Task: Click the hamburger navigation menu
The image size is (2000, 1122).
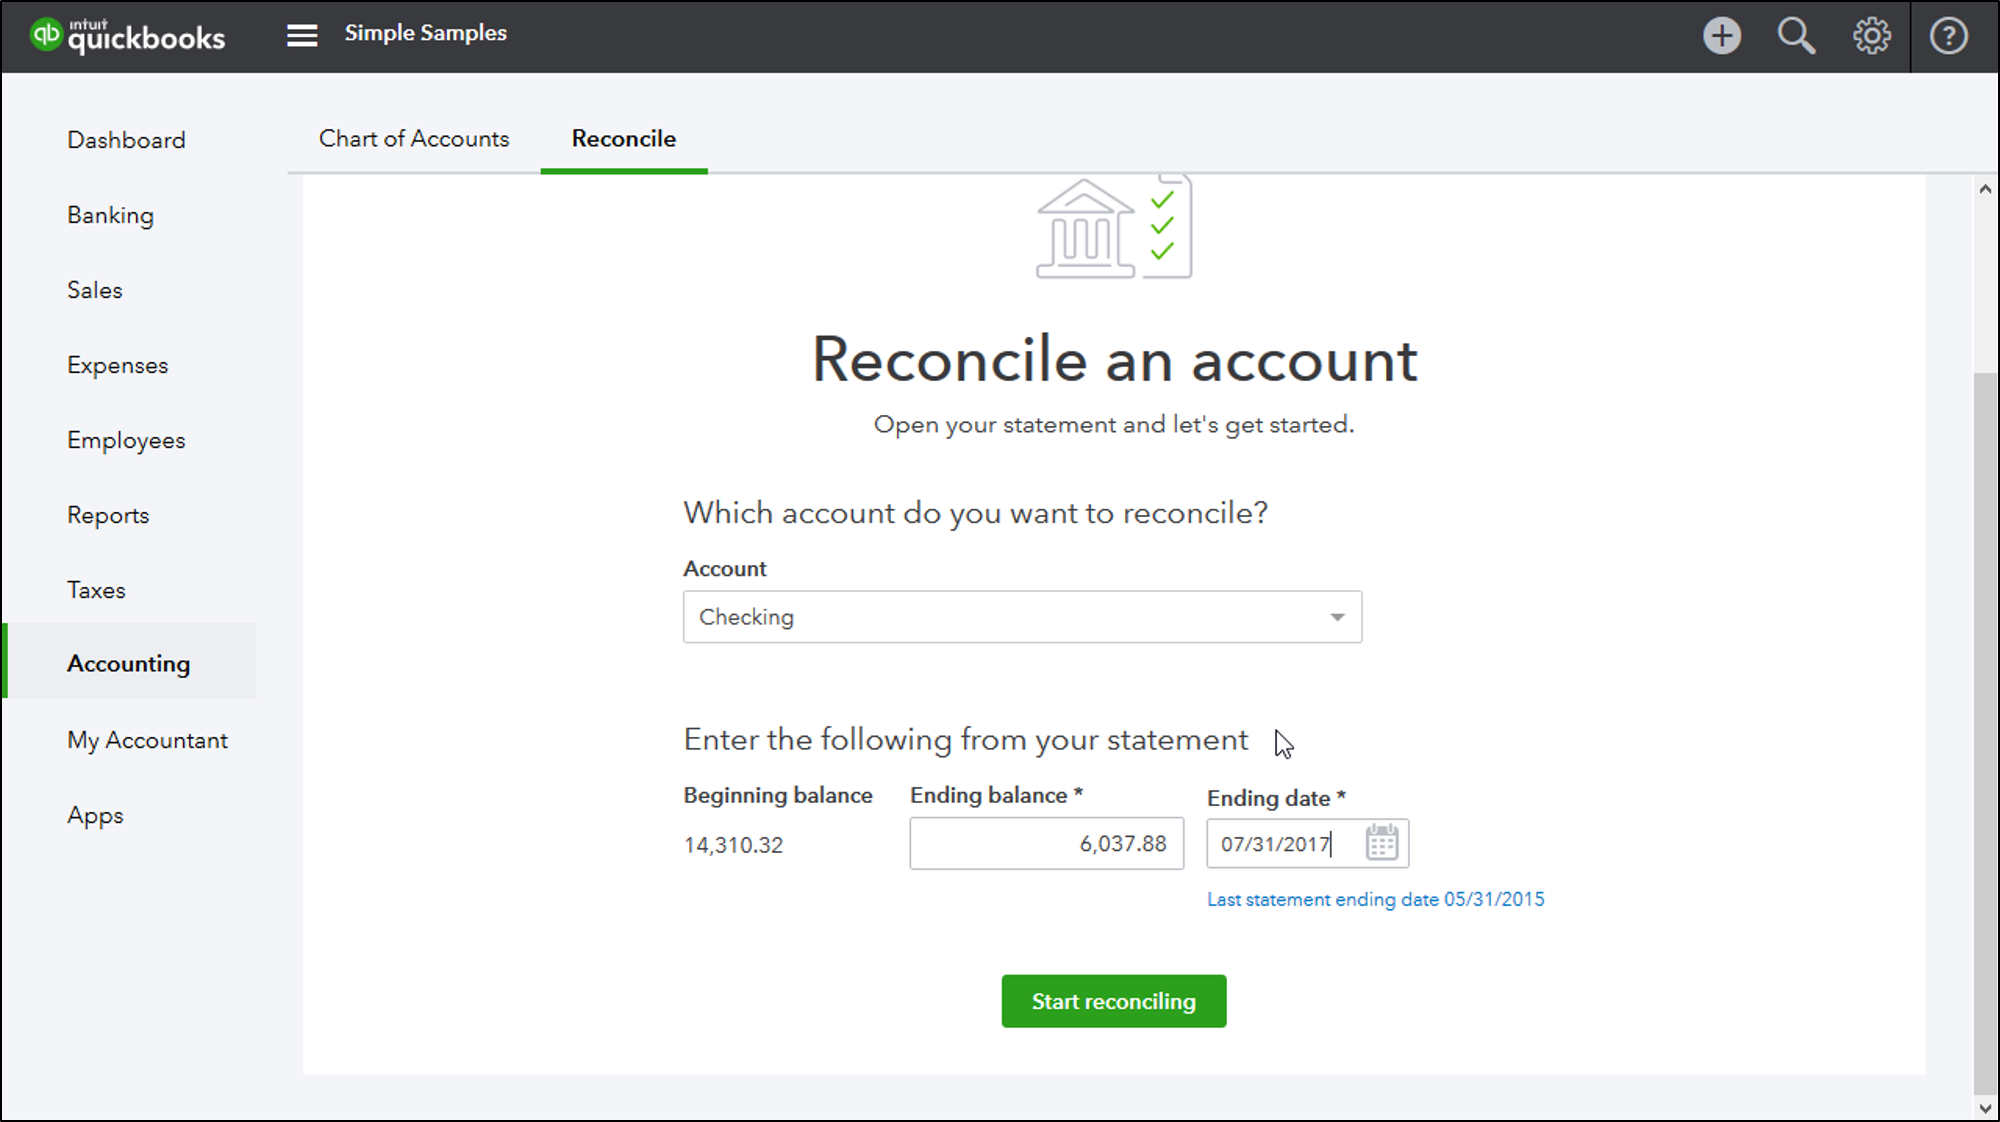Action: pyautogui.click(x=301, y=34)
